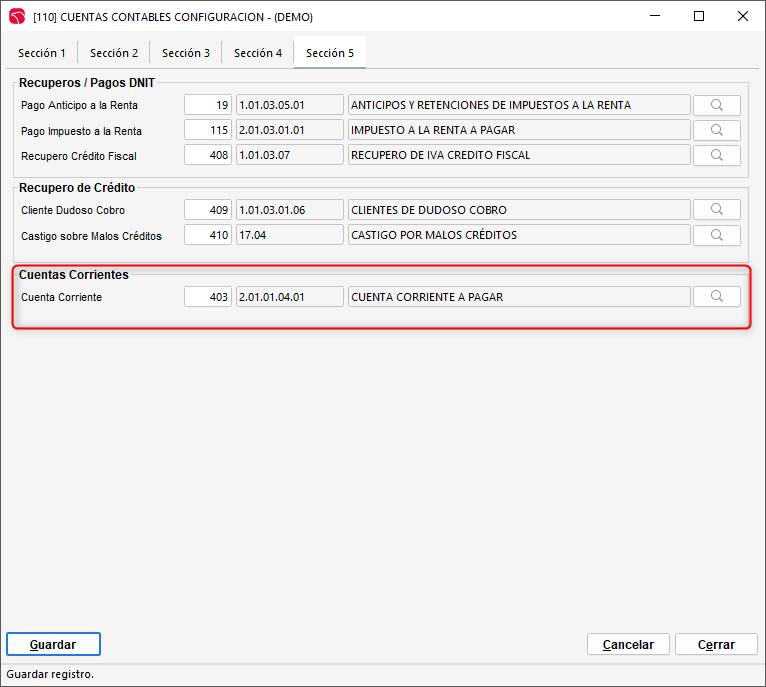The image size is (766, 687).
Task: Click magnifier icon for Cuenta Corriente row
Action: coord(716,297)
